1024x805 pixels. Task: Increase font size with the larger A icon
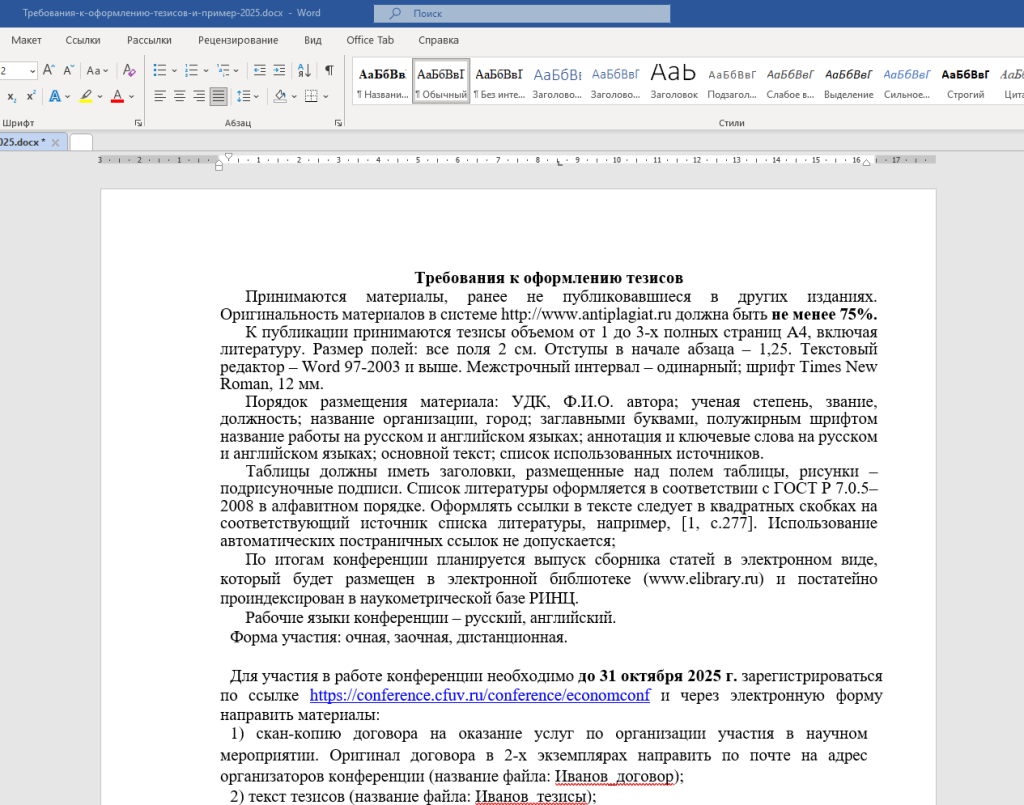[x=49, y=71]
